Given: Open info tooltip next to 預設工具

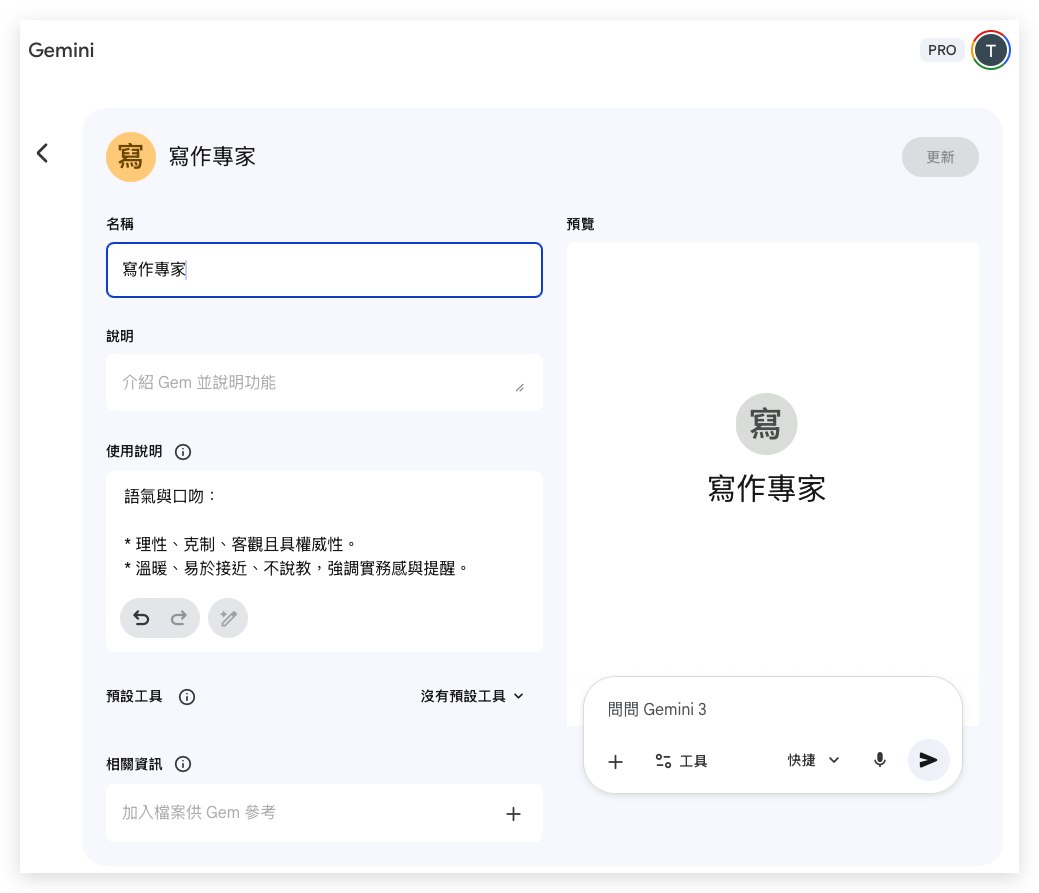Looking at the screenshot, I should click(x=187, y=697).
